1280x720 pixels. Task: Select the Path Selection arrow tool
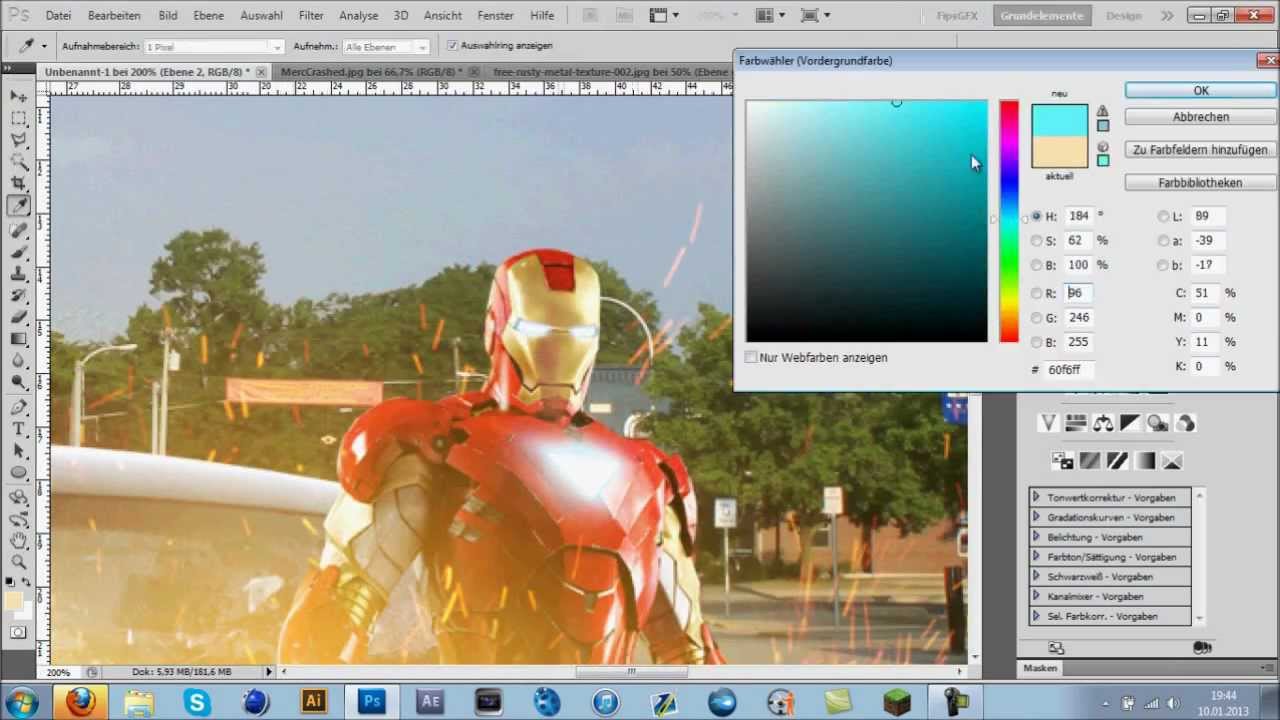click(x=18, y=452)
